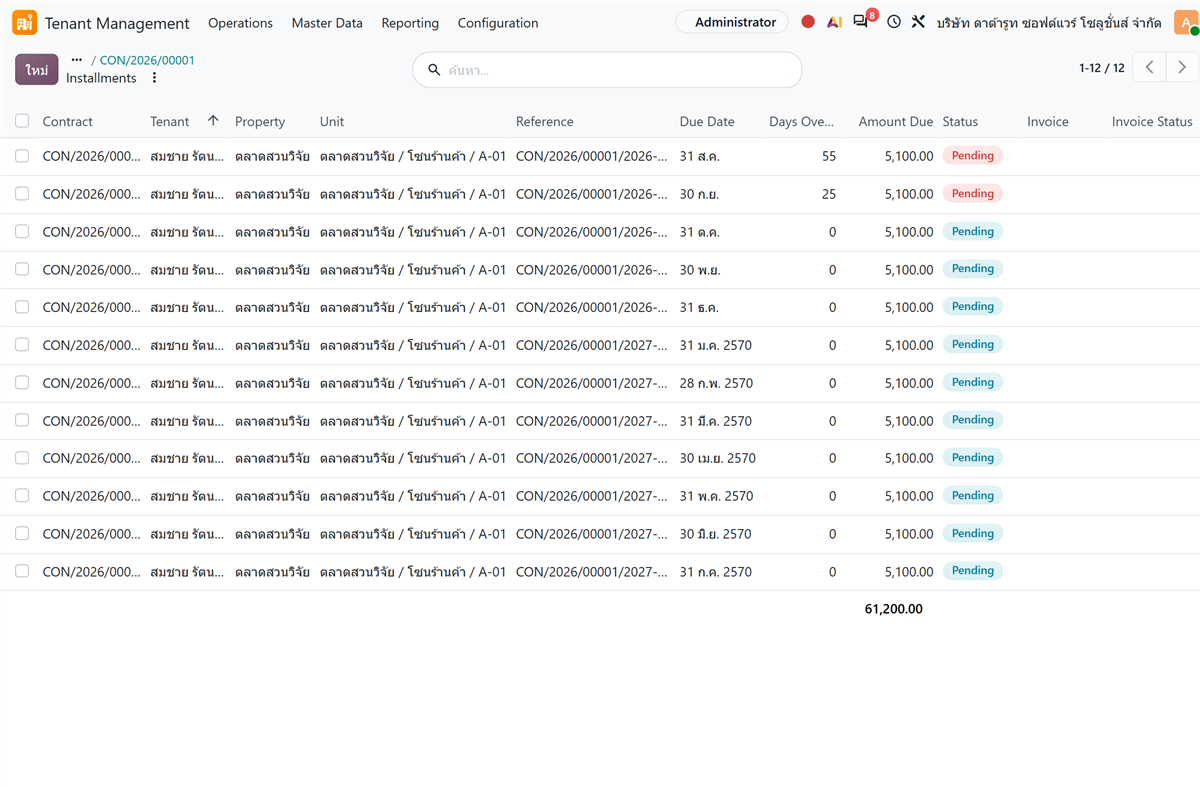Sort by the Status column header
Viewport: 1200px width, 787px height.
coord(960,122)
